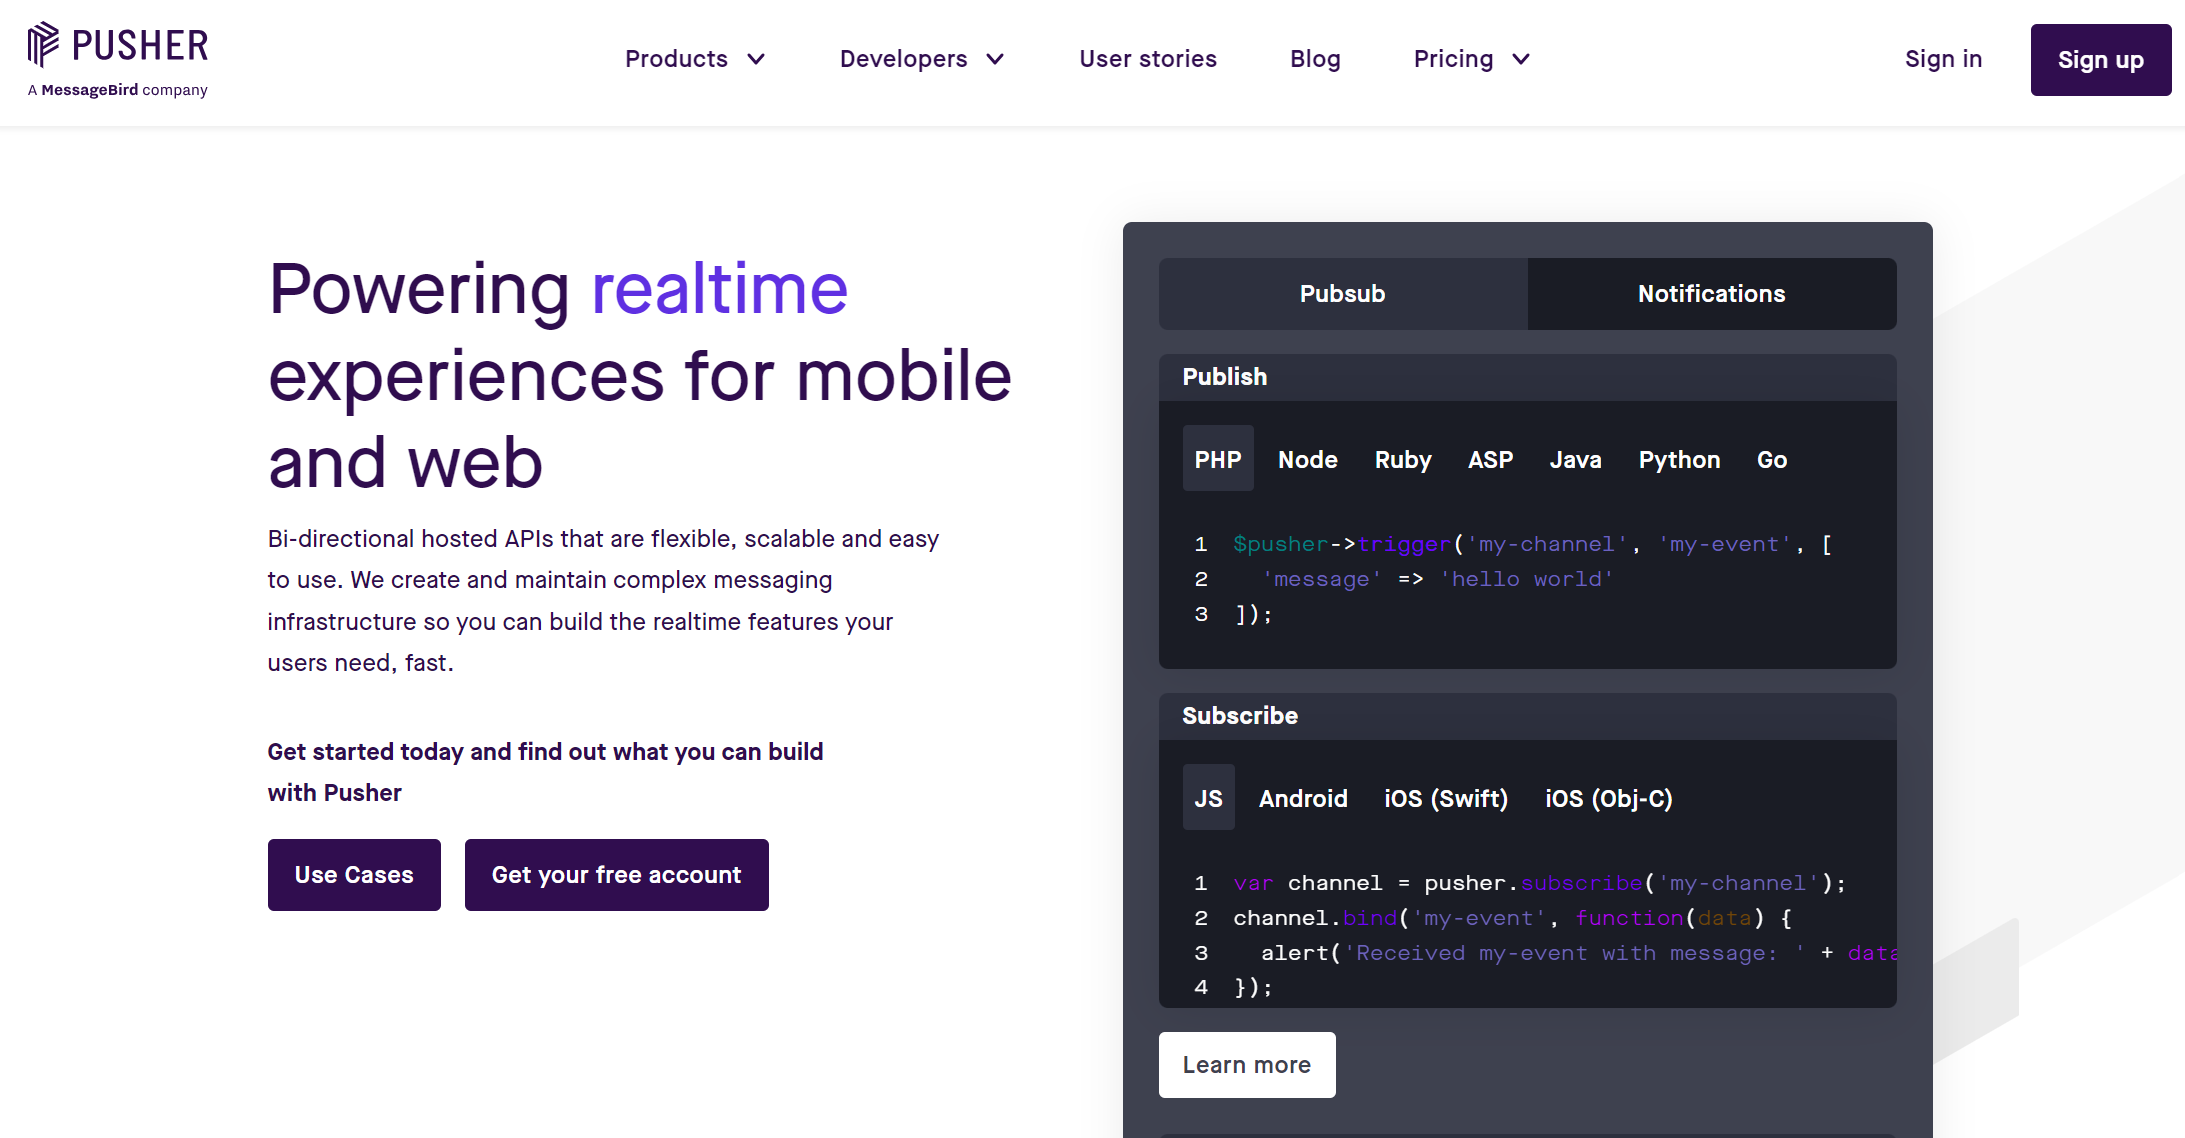Viewport: 2185px width, 1138px height.
Task: Select the Python publish code tab
Action: tap(1679, 460)
